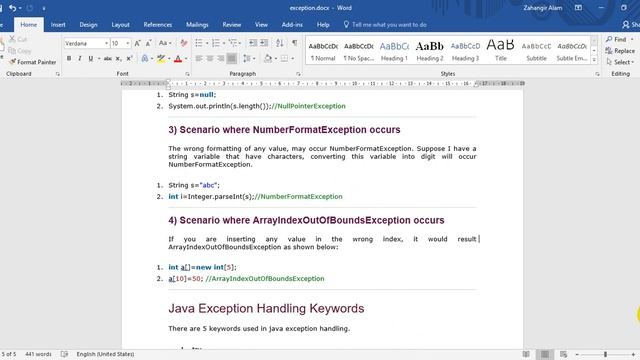Switch to Web Layout view

pyautogui.click(x=563, y=354)
